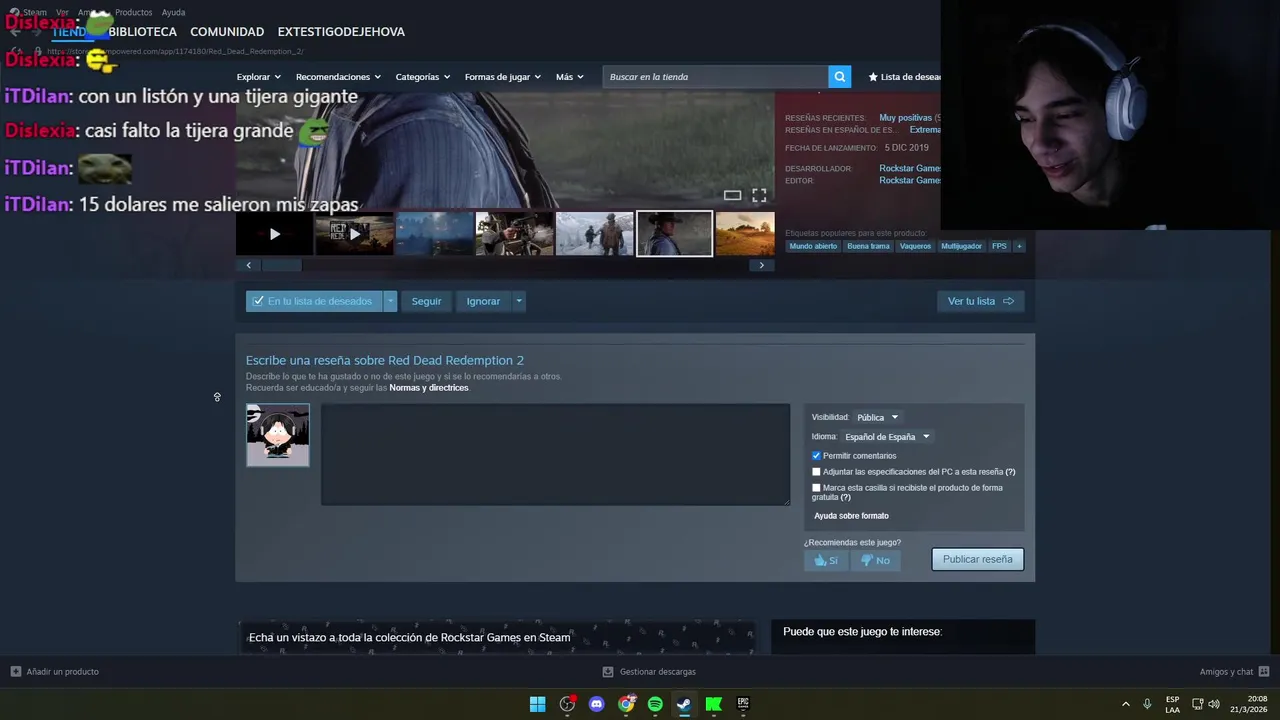
Task: Open the Recomendaciones store menu
Action: click(x=338, y=77)
